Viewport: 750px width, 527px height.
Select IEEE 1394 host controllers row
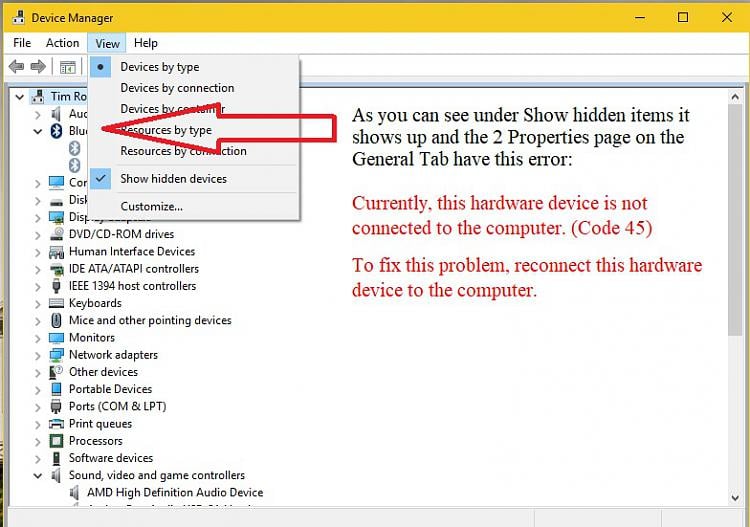click(132, 286)
